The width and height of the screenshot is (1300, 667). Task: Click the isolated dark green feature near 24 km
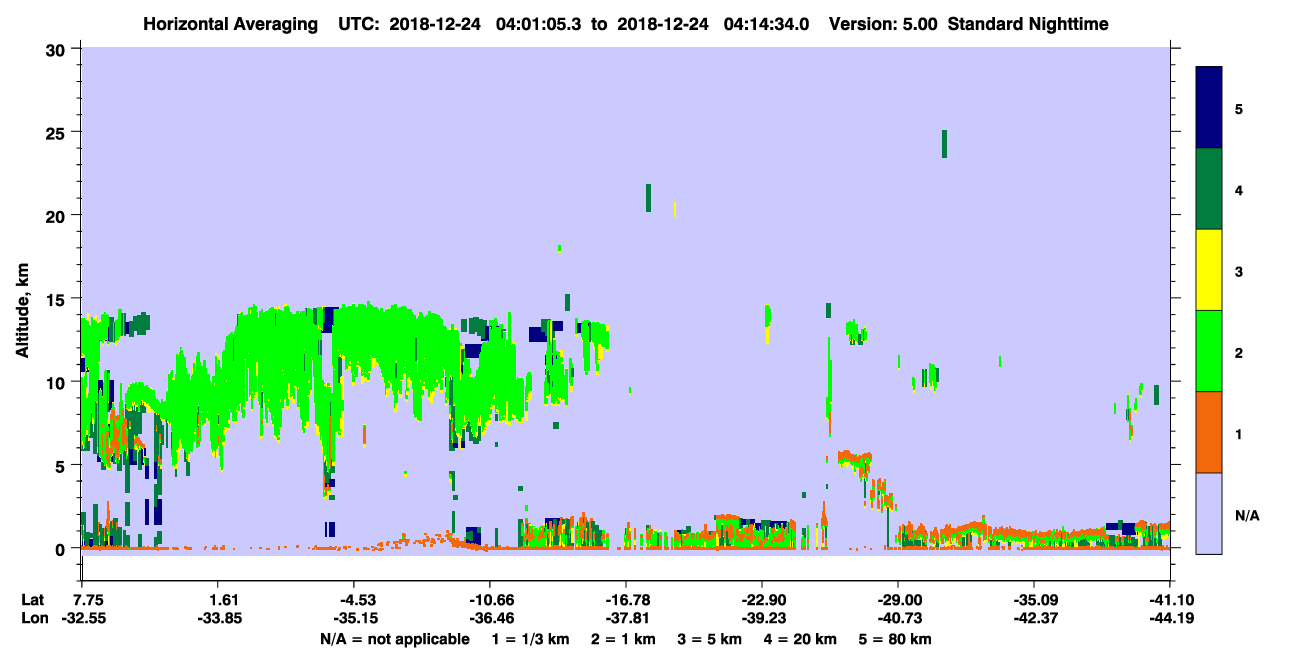coord(944,144)
